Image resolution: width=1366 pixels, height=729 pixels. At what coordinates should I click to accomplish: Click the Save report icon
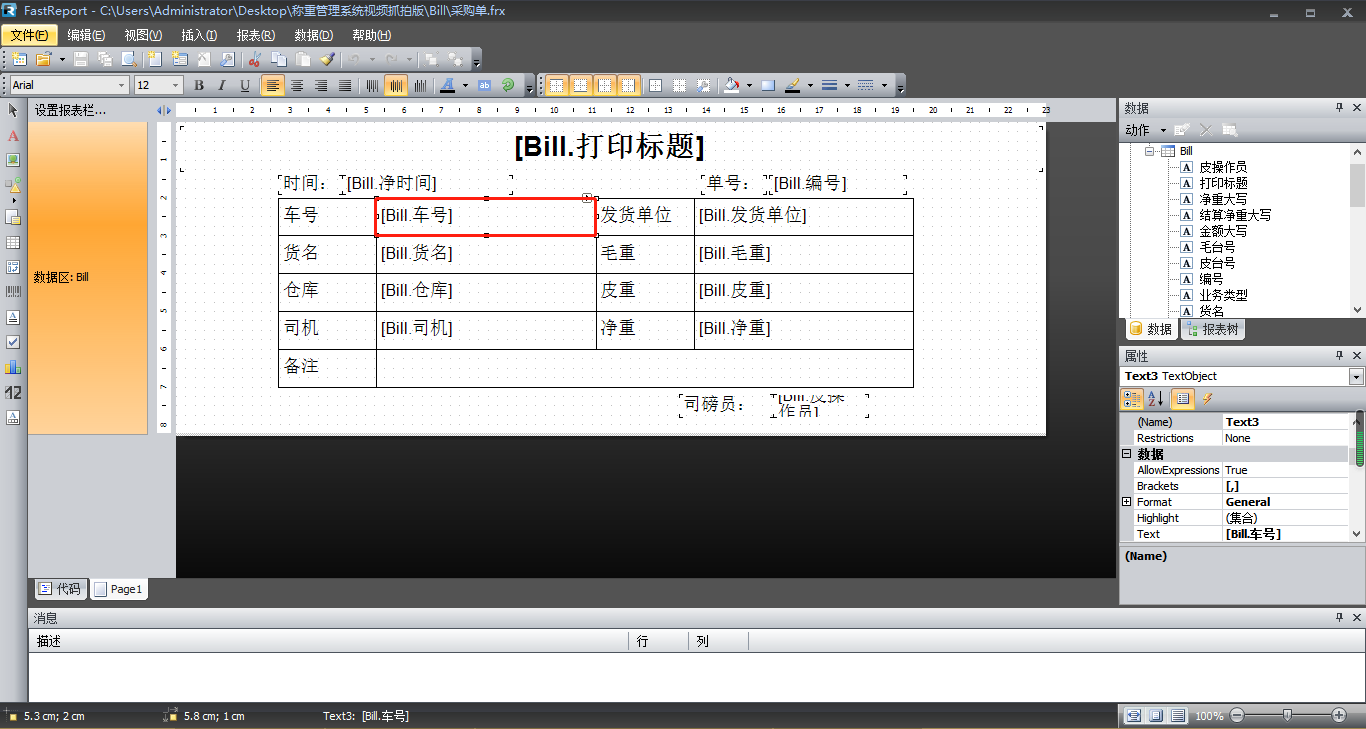(x=81, y=60)
